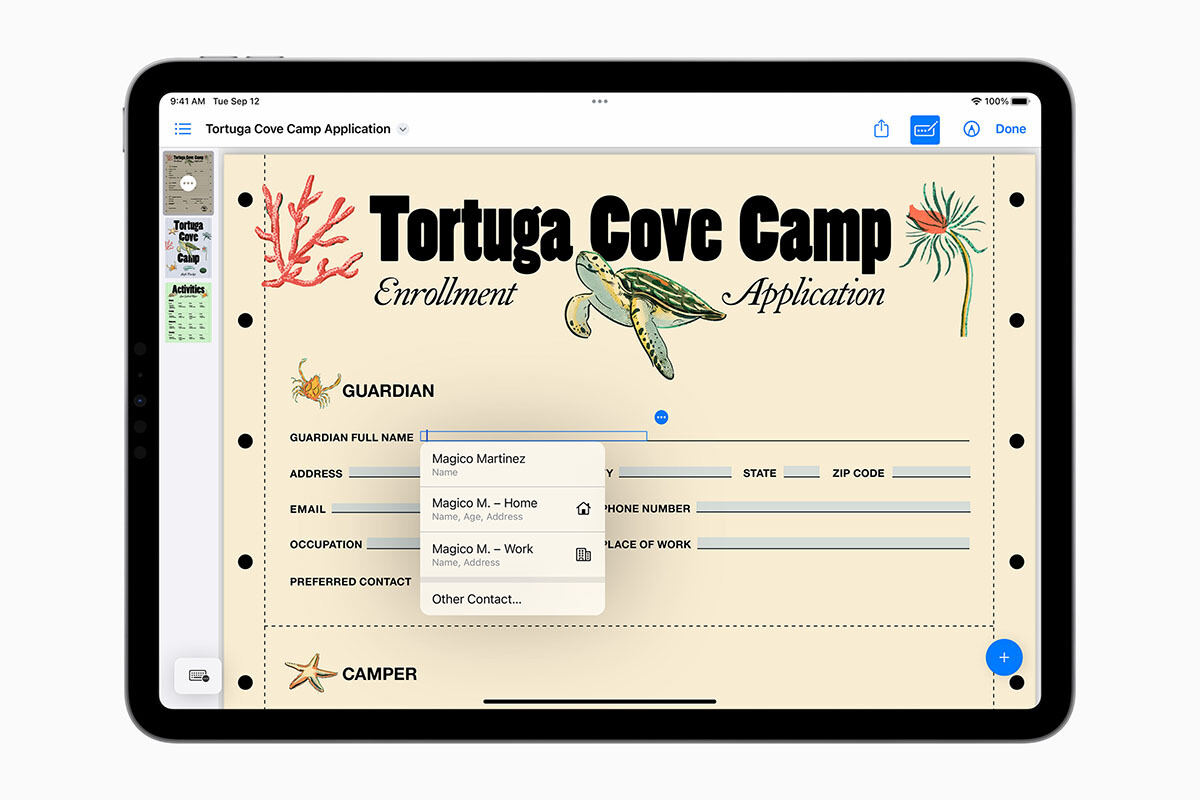Tap the blue more options dot above field

pyautogui.click(x=660, y=417)
